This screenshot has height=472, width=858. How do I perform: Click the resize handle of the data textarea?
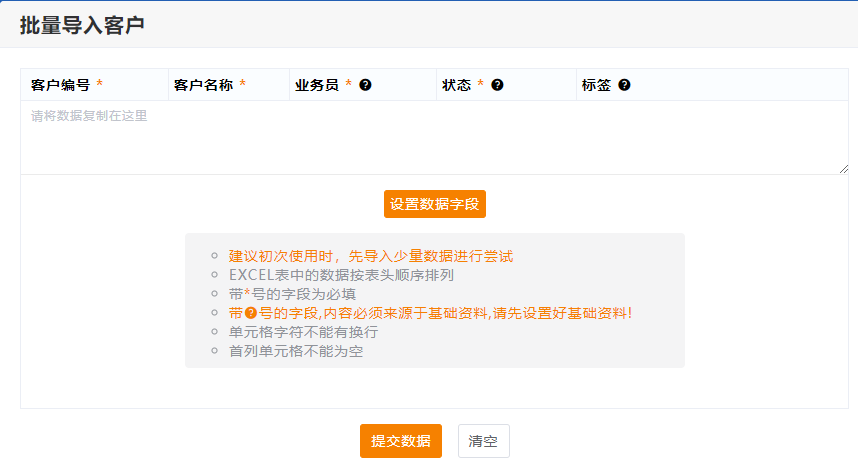click(x=843, y=168)
